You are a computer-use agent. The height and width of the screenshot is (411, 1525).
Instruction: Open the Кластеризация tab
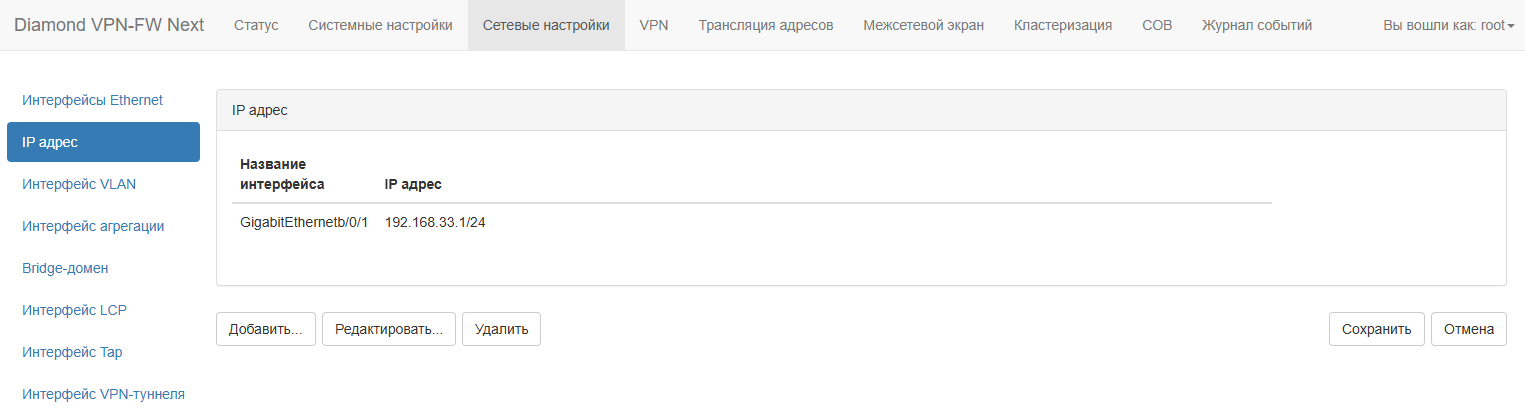pos(1063,25)
